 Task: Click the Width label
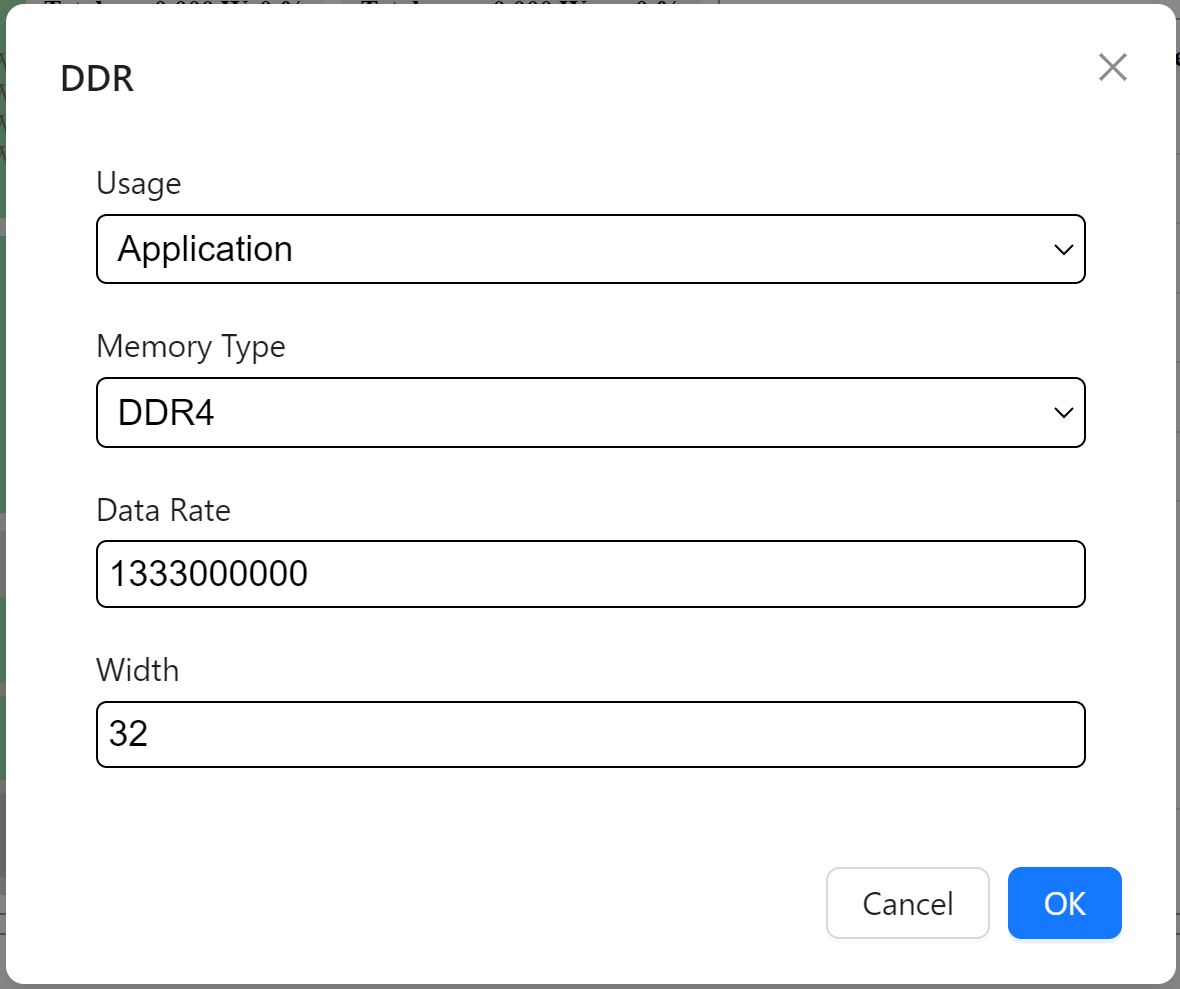tap(138, 671)
